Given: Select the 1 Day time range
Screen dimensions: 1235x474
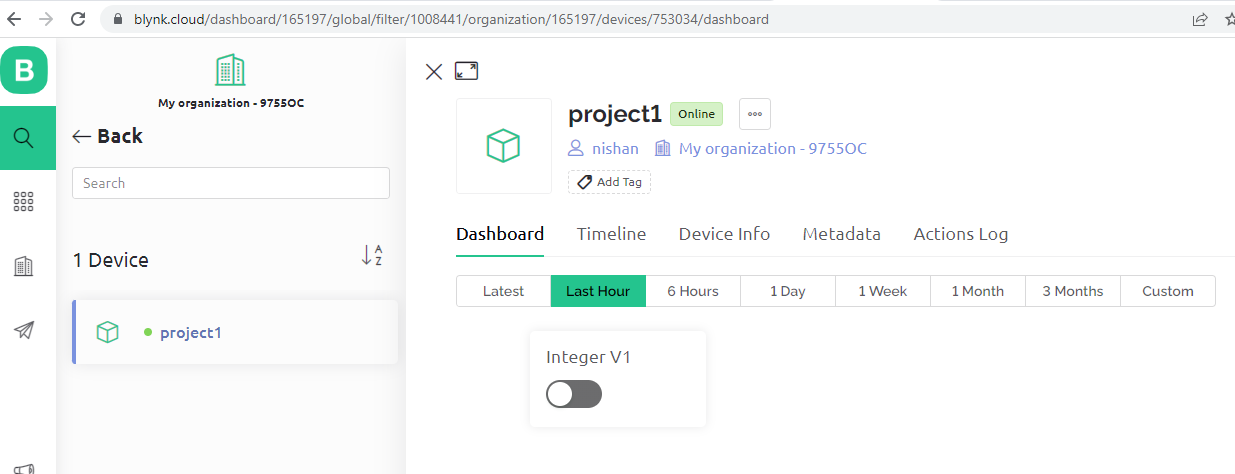Looking at the screenshot, I should (x=788, y=291).
